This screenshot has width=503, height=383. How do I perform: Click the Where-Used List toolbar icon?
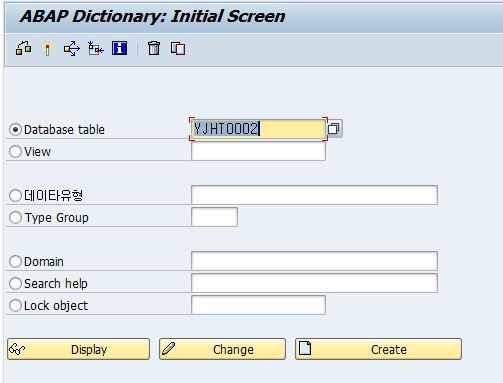(x=72, y=49)
